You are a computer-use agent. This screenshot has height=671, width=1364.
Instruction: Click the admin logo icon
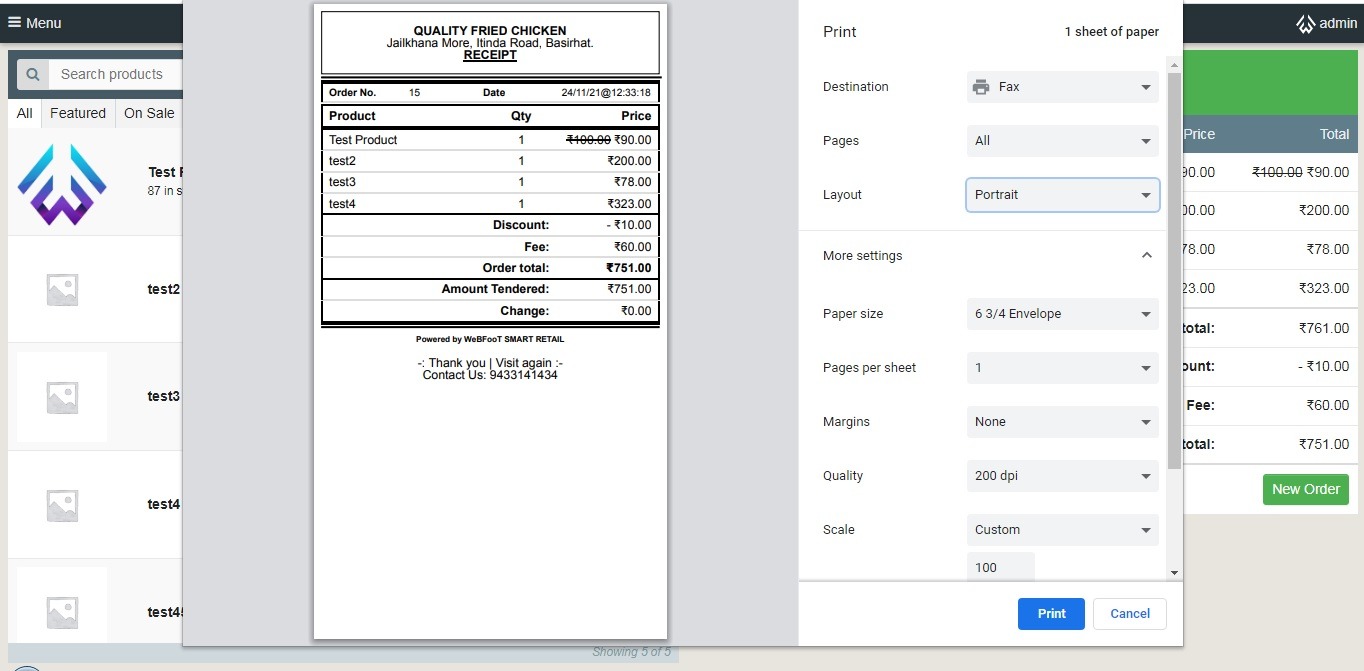(x=1305, y=24)
